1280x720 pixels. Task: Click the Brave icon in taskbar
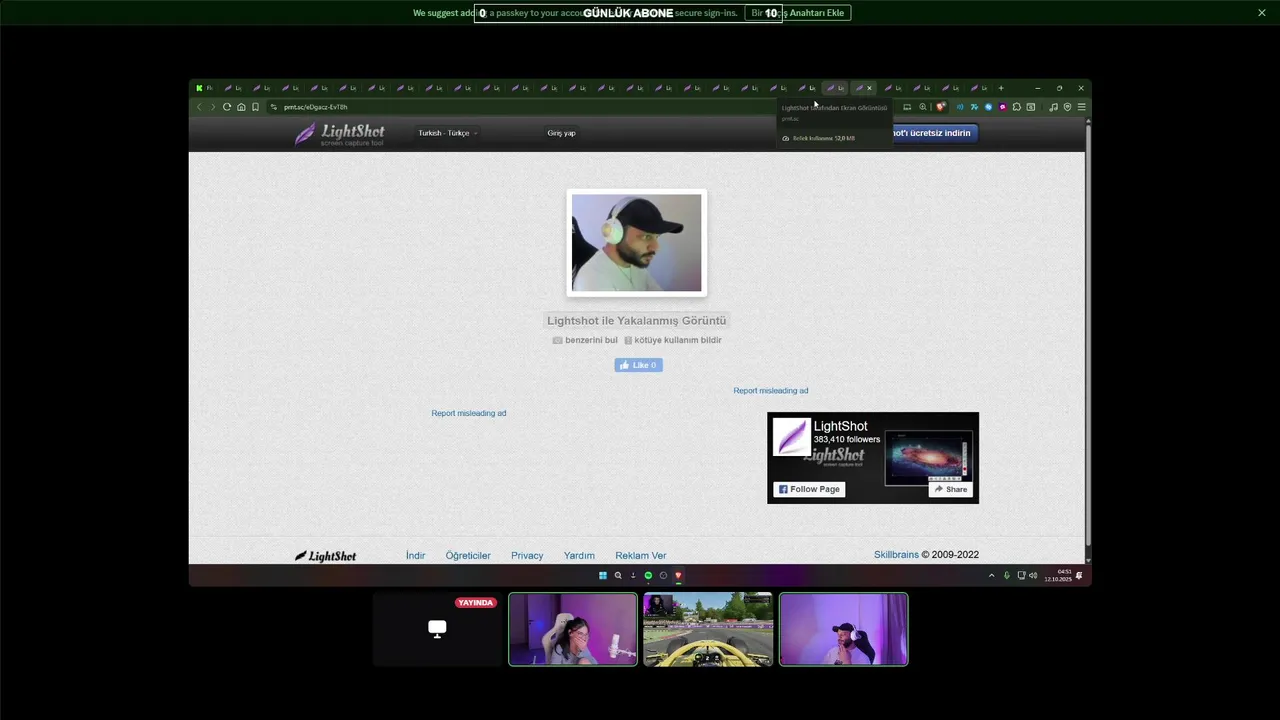point(678,576)
